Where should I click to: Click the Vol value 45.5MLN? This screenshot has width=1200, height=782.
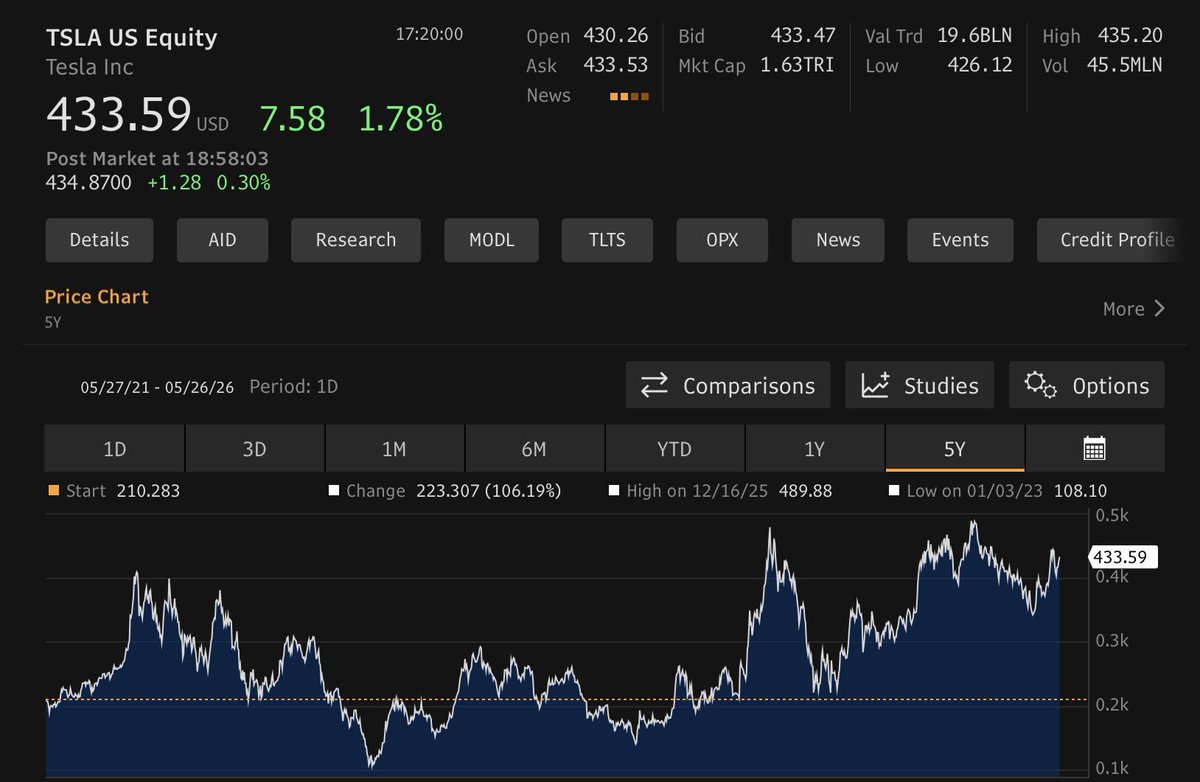click(x=1125, y=65)
